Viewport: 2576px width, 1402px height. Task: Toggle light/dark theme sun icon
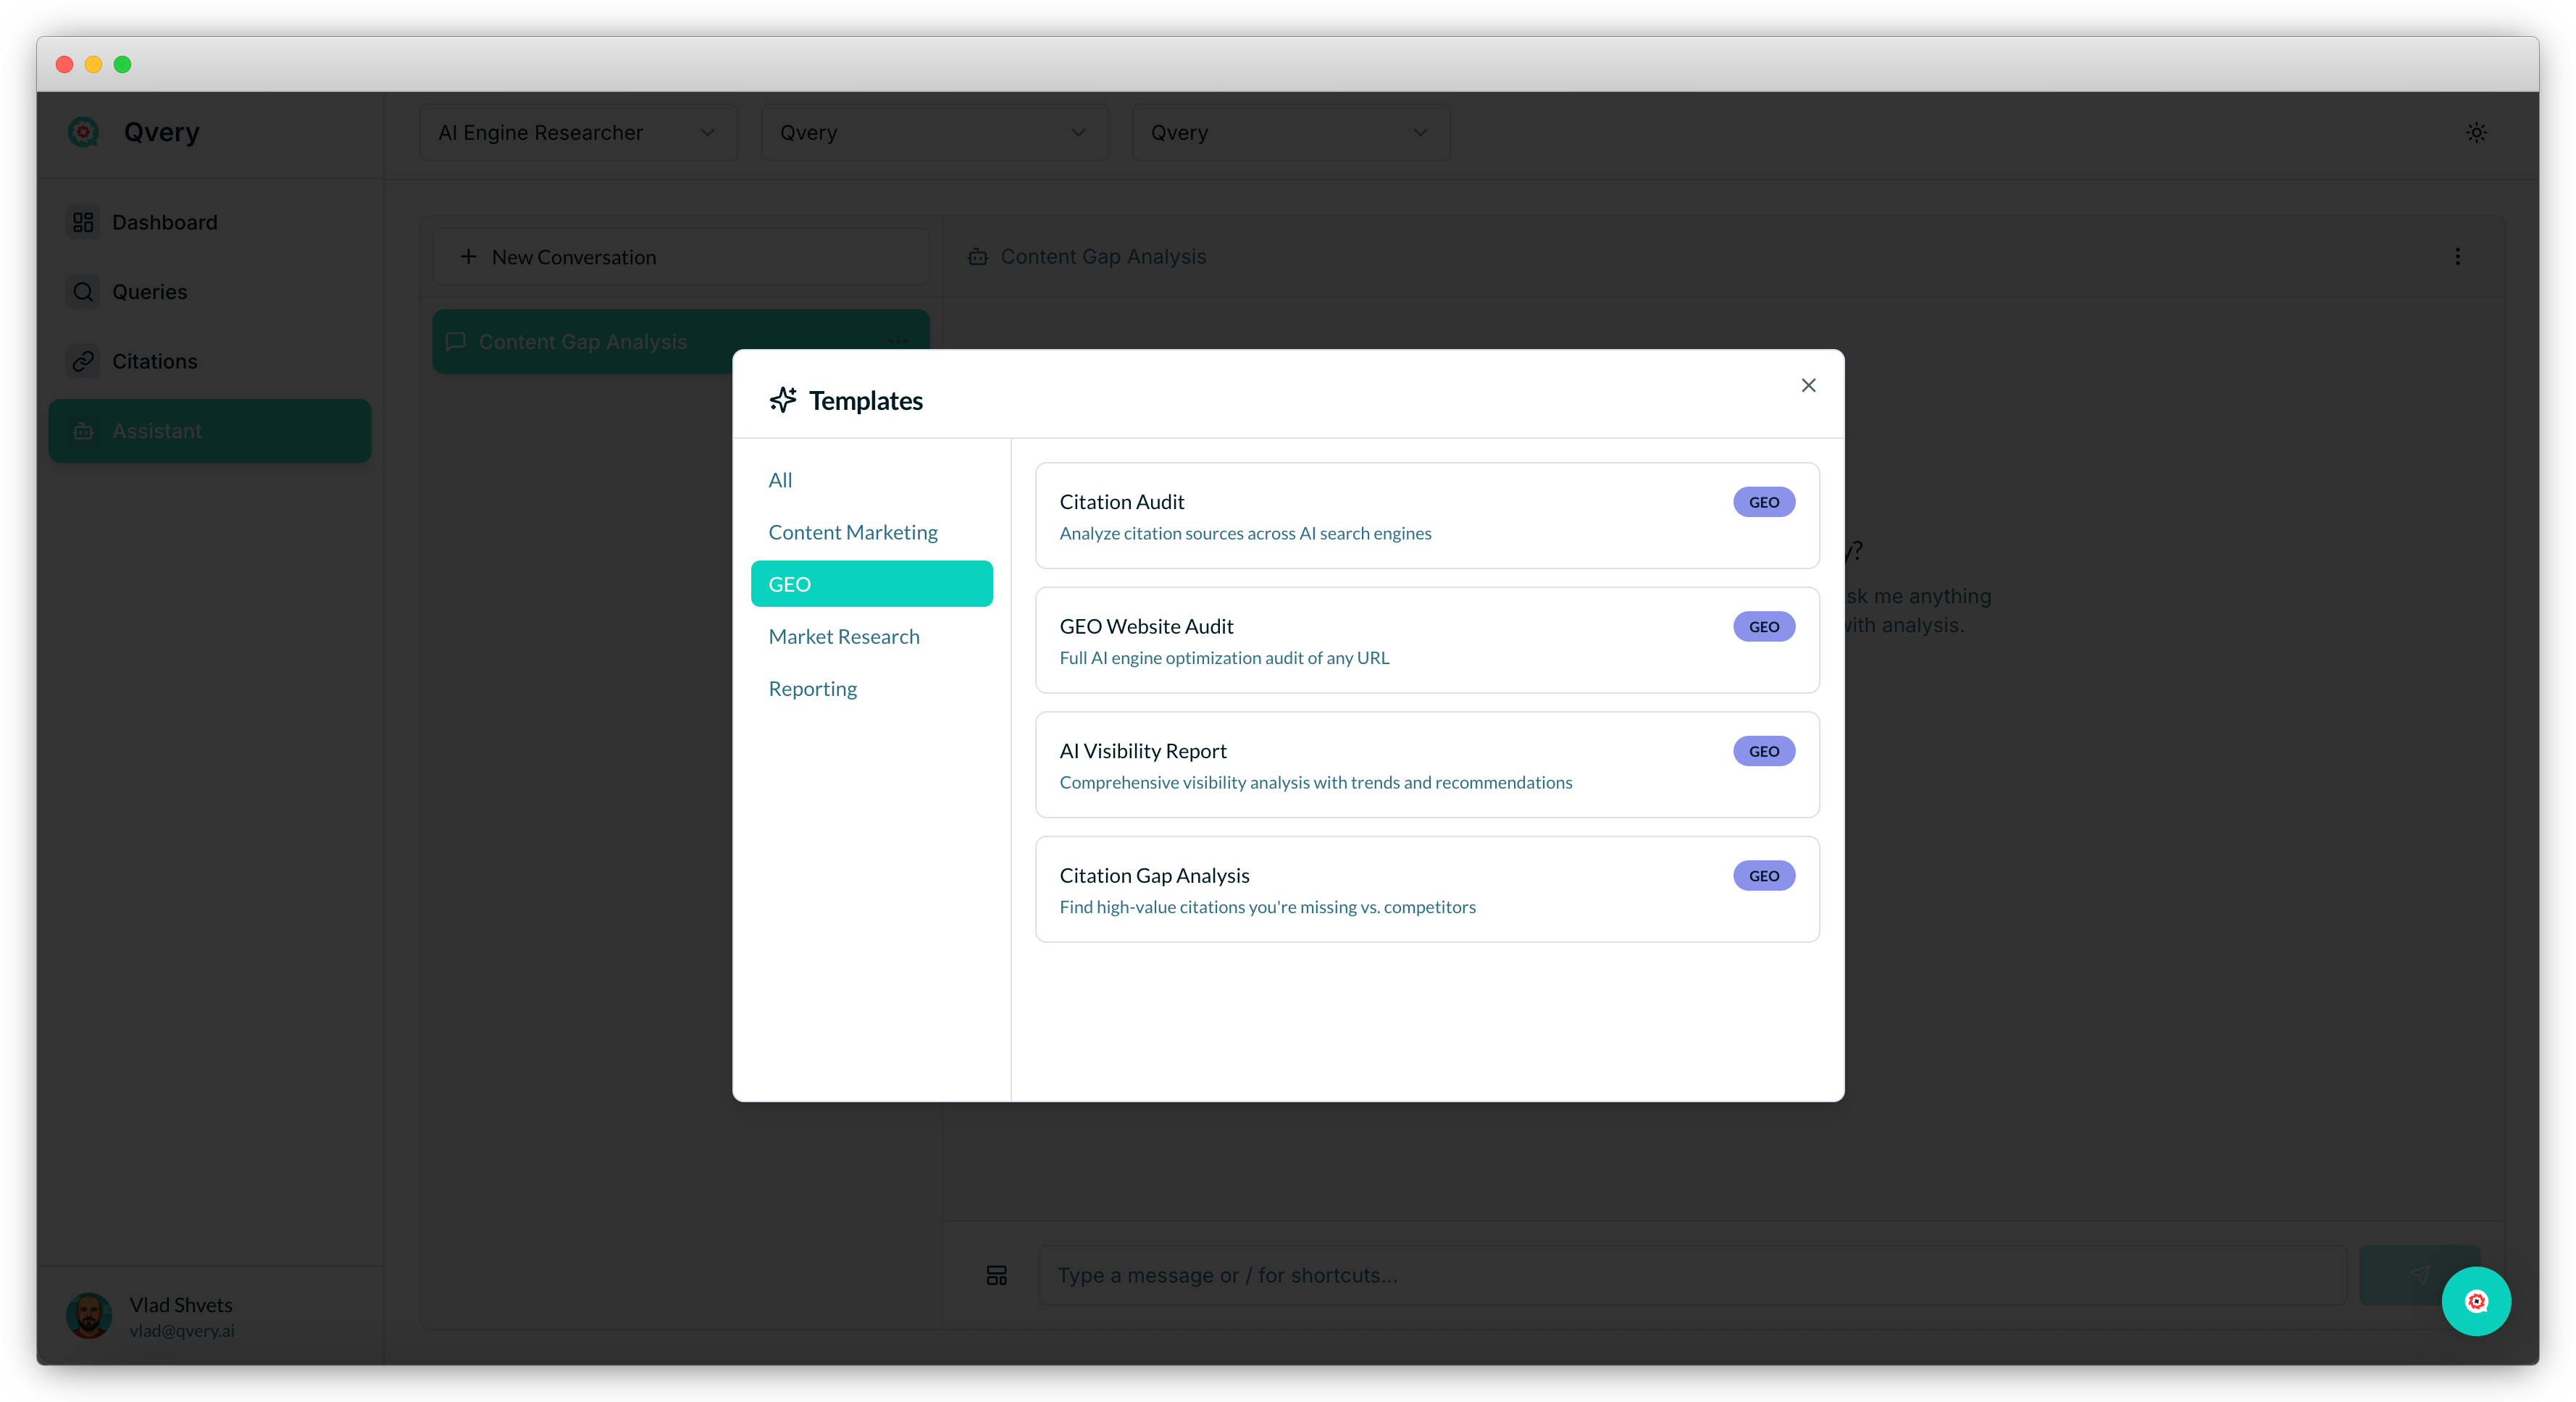[x=2476, y=132]
